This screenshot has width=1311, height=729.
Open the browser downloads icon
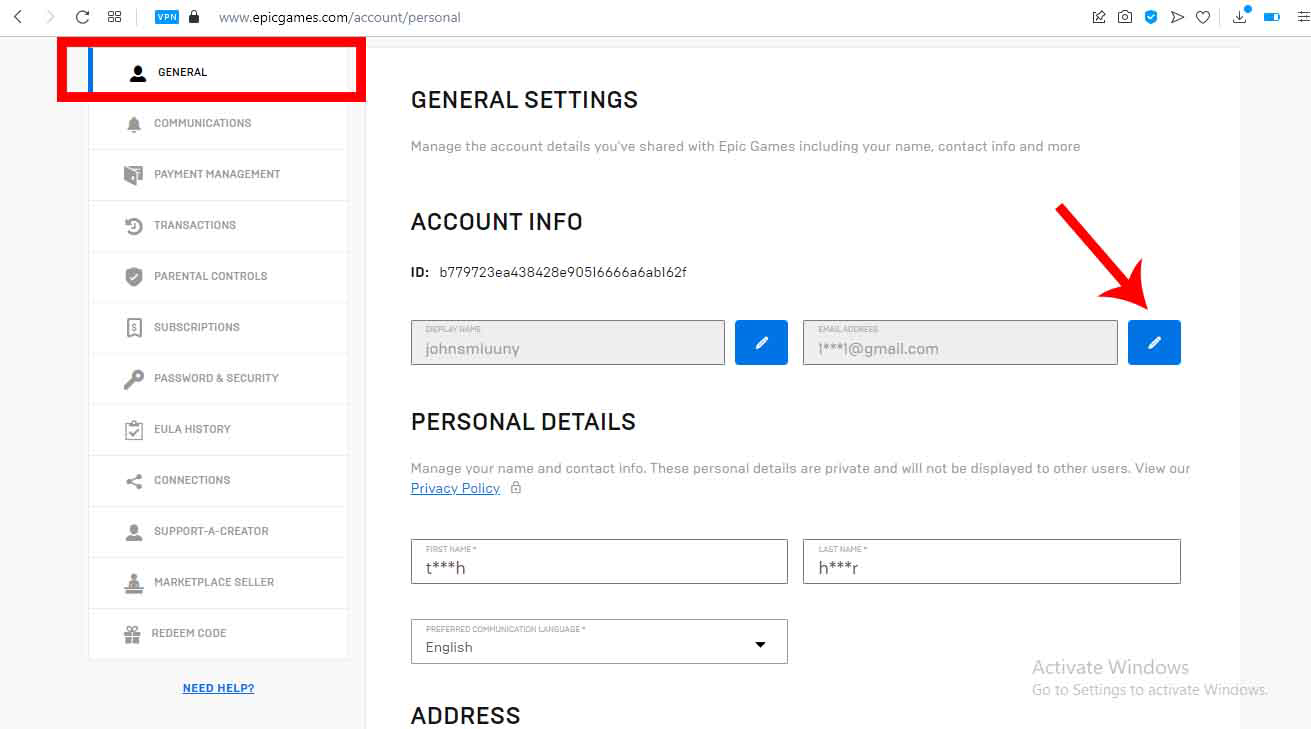pyautogui.click(x=1241, y=16)
